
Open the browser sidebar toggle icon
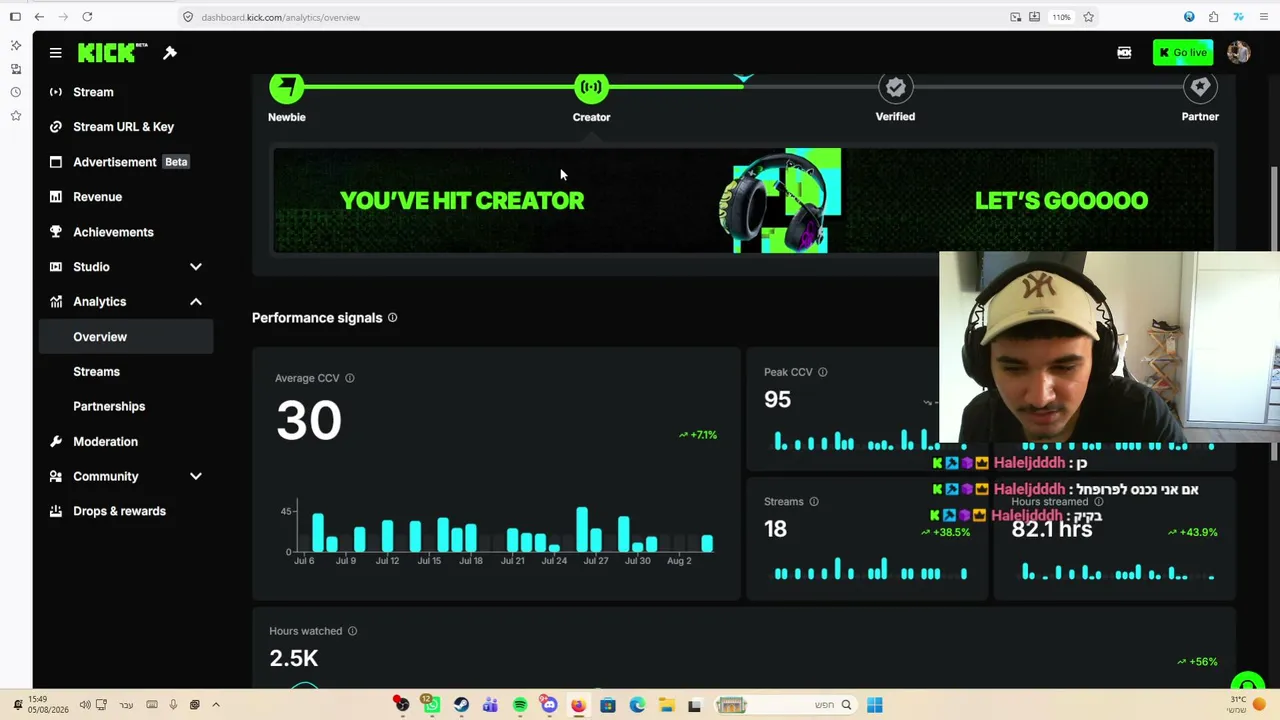15,17
